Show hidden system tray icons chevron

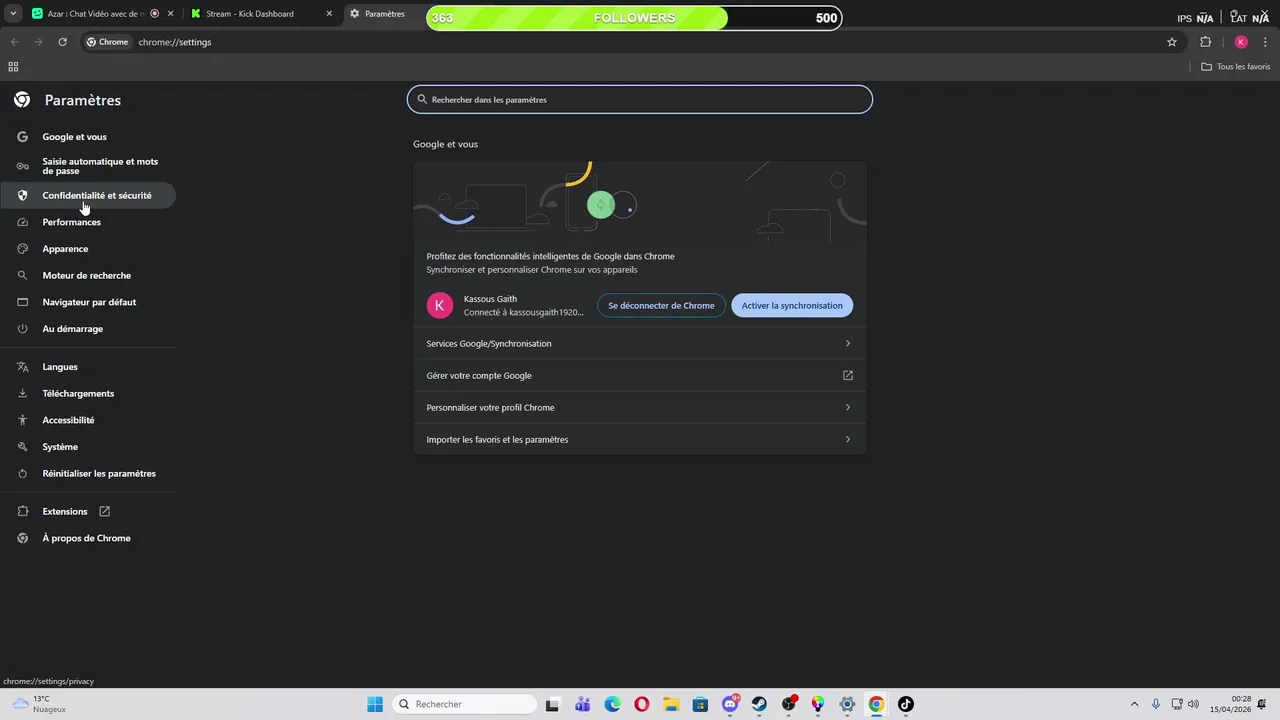(1134, 704)
